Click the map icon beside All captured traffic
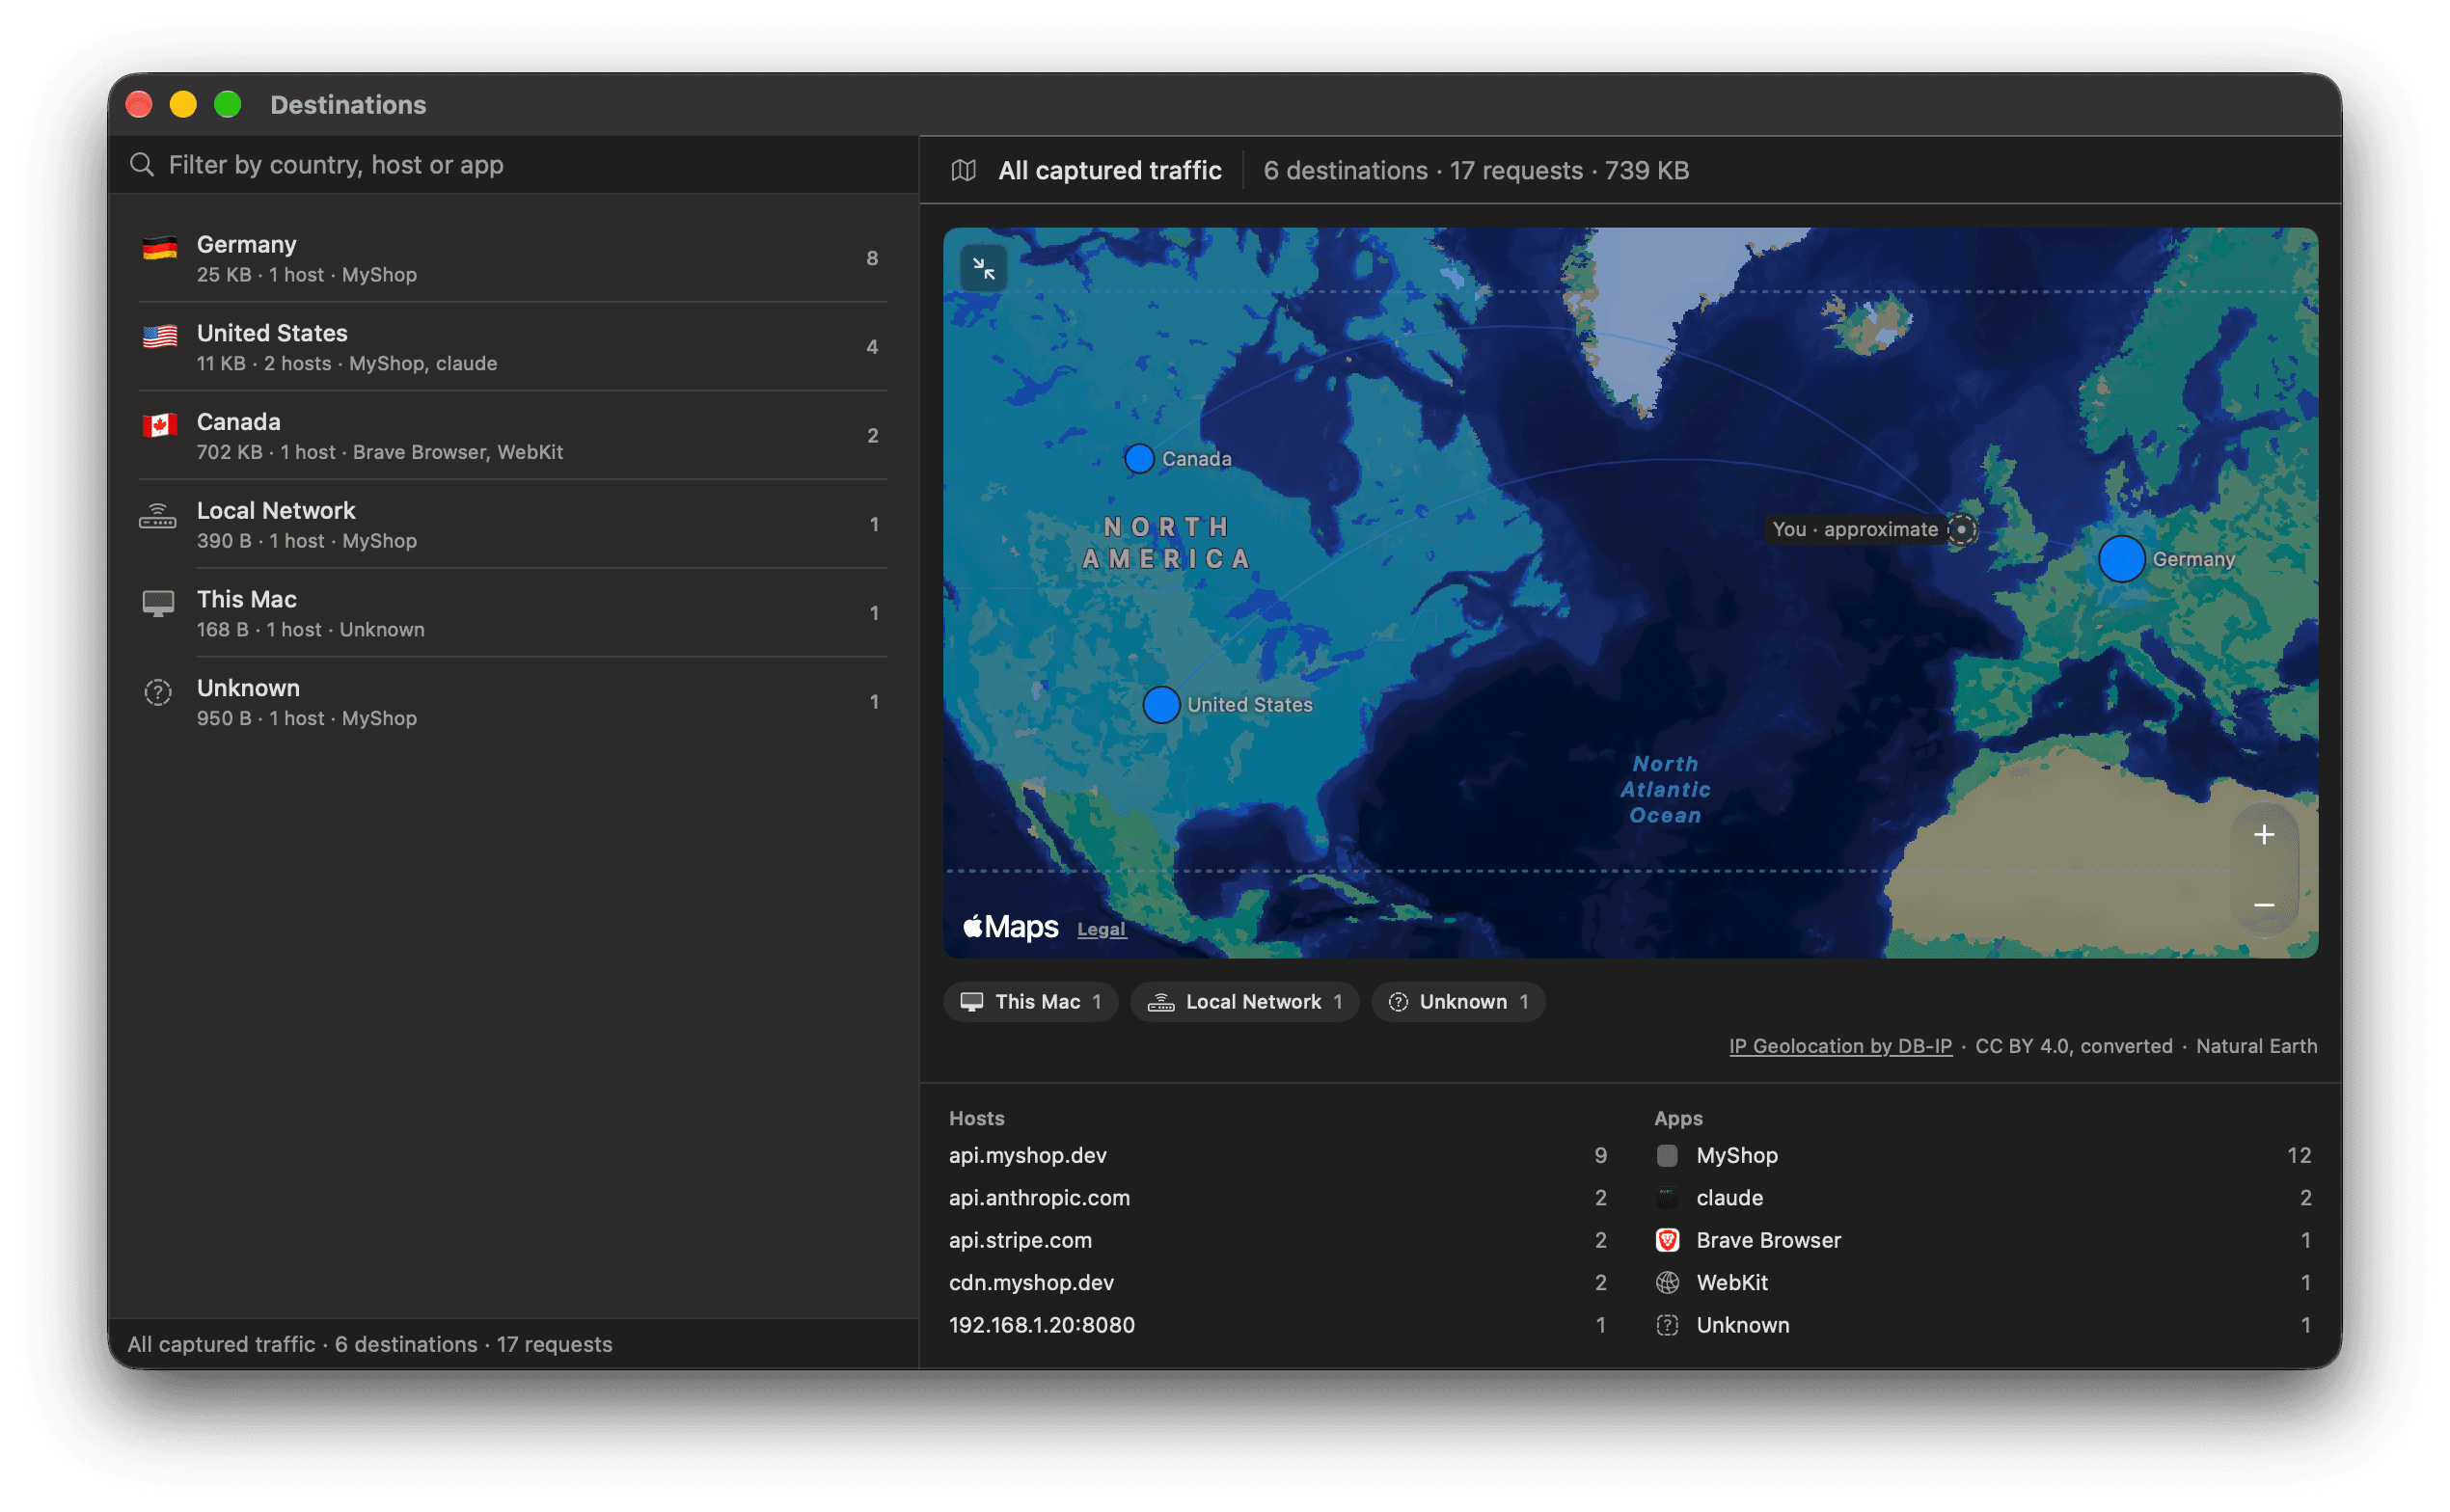This screenshot has width=2450, height=1512. click(x=963, y=170)
